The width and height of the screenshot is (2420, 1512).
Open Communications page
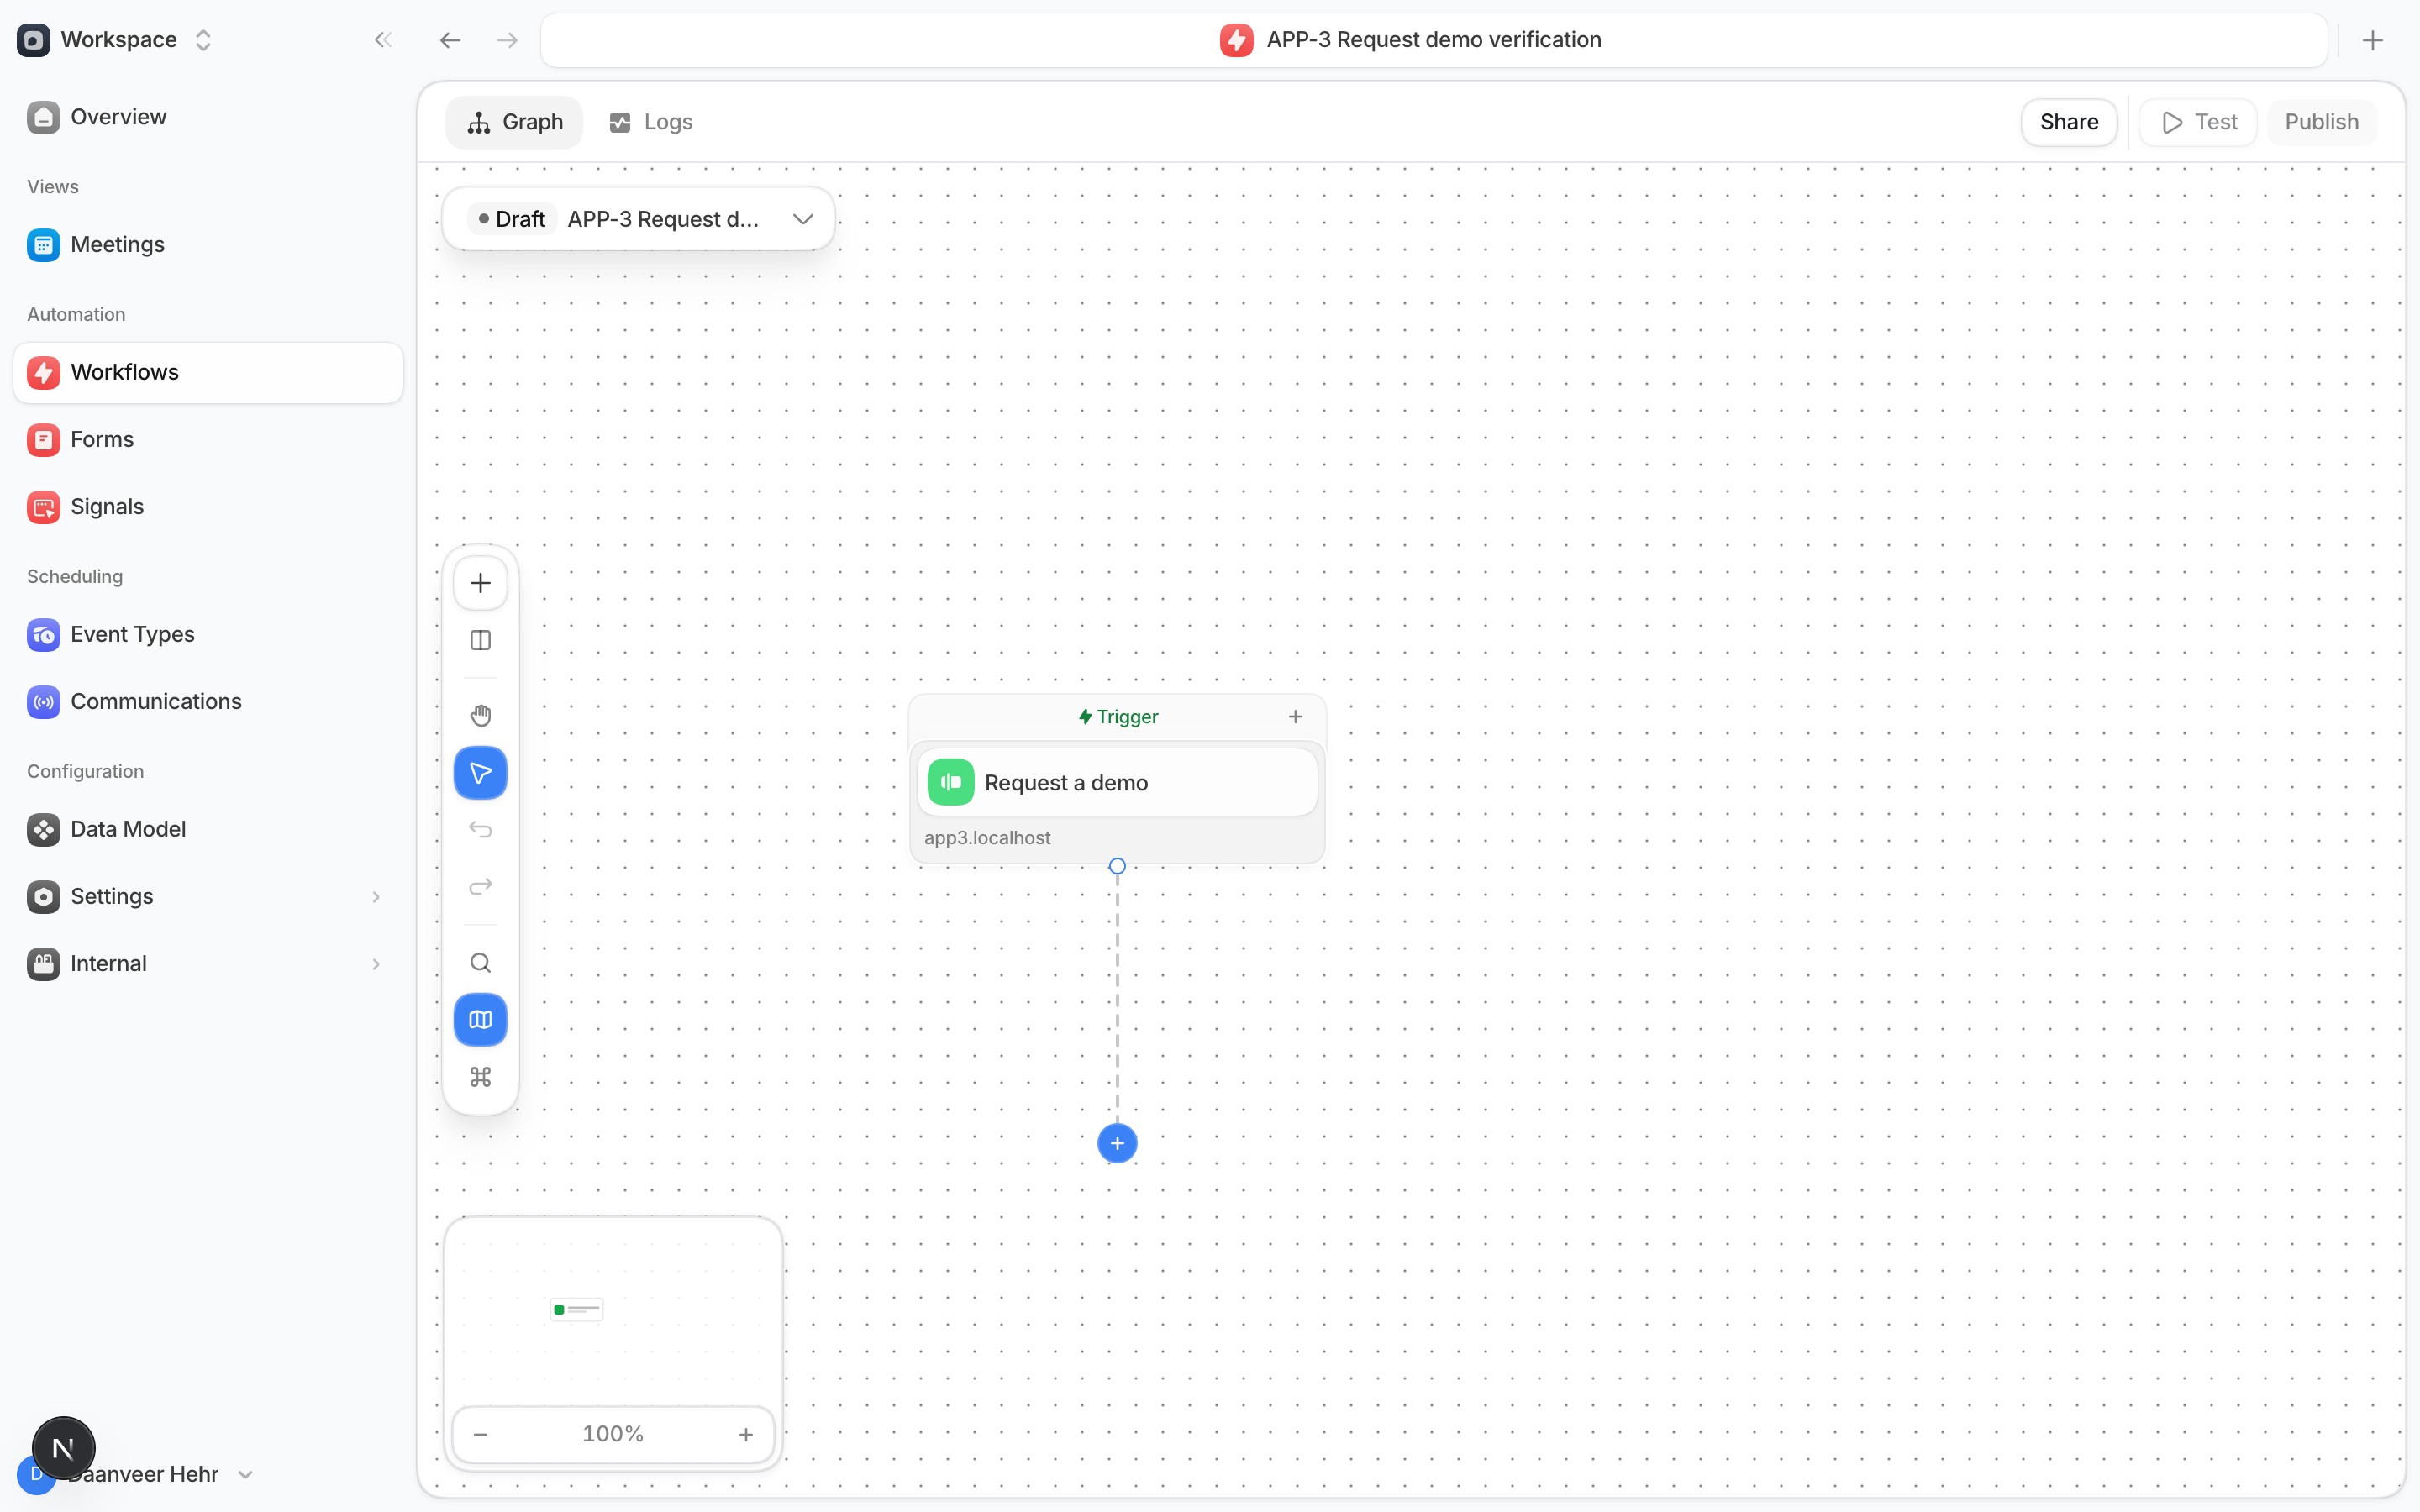[x=208, y=701]
